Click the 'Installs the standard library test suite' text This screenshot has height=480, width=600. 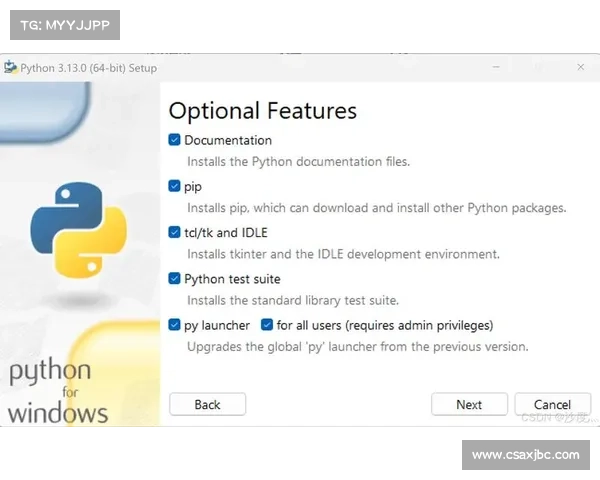click(293, 300)
